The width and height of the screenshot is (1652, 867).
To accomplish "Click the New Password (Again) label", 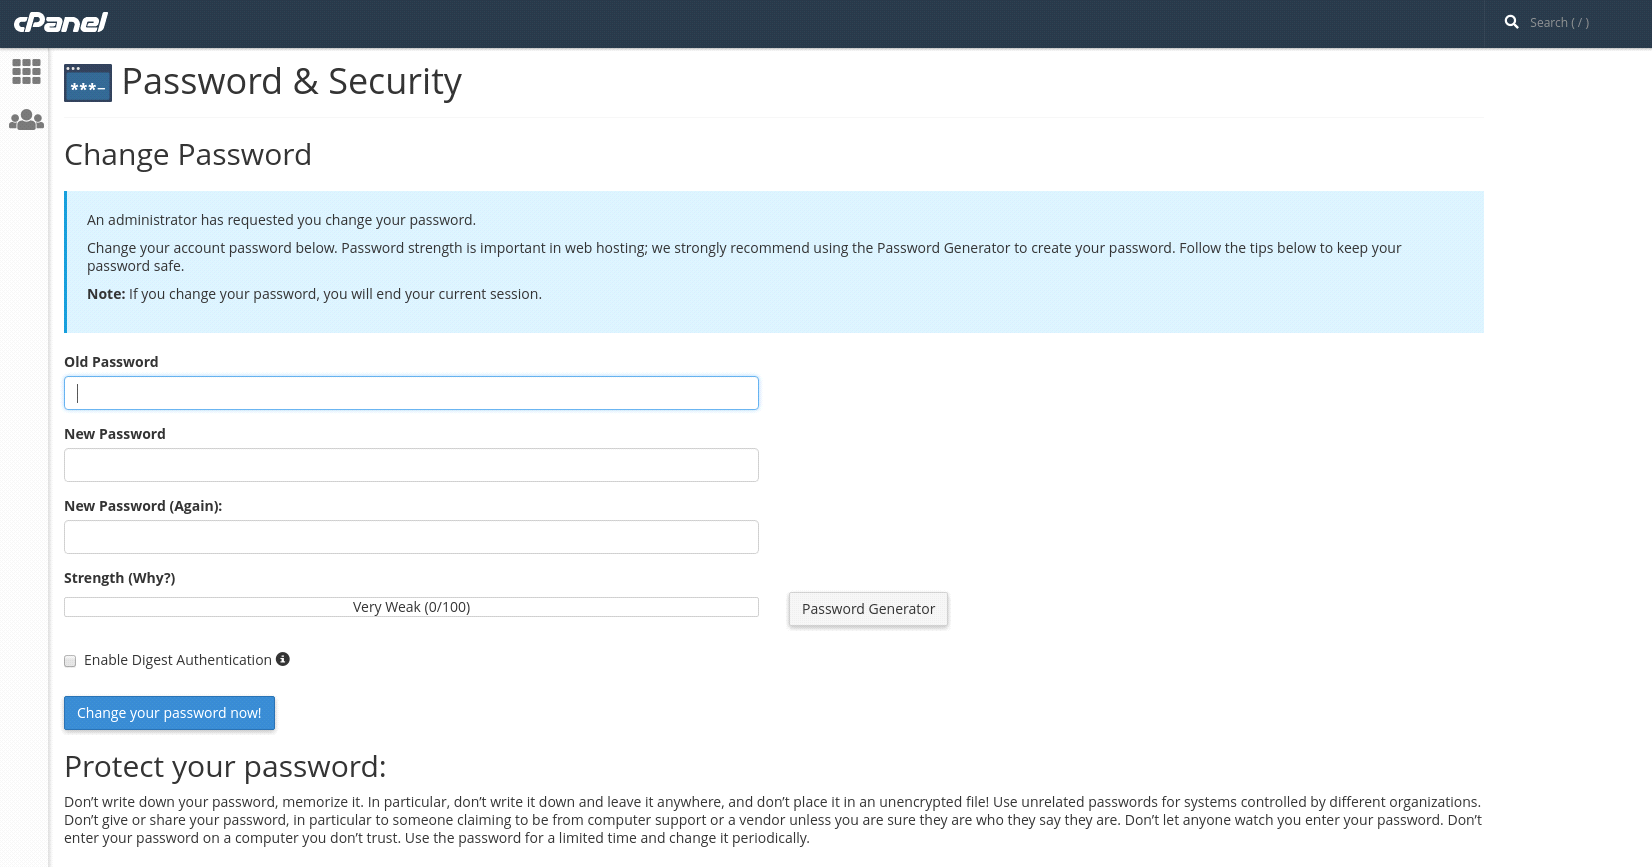I will pyautogui.click(x=143, y=506).
